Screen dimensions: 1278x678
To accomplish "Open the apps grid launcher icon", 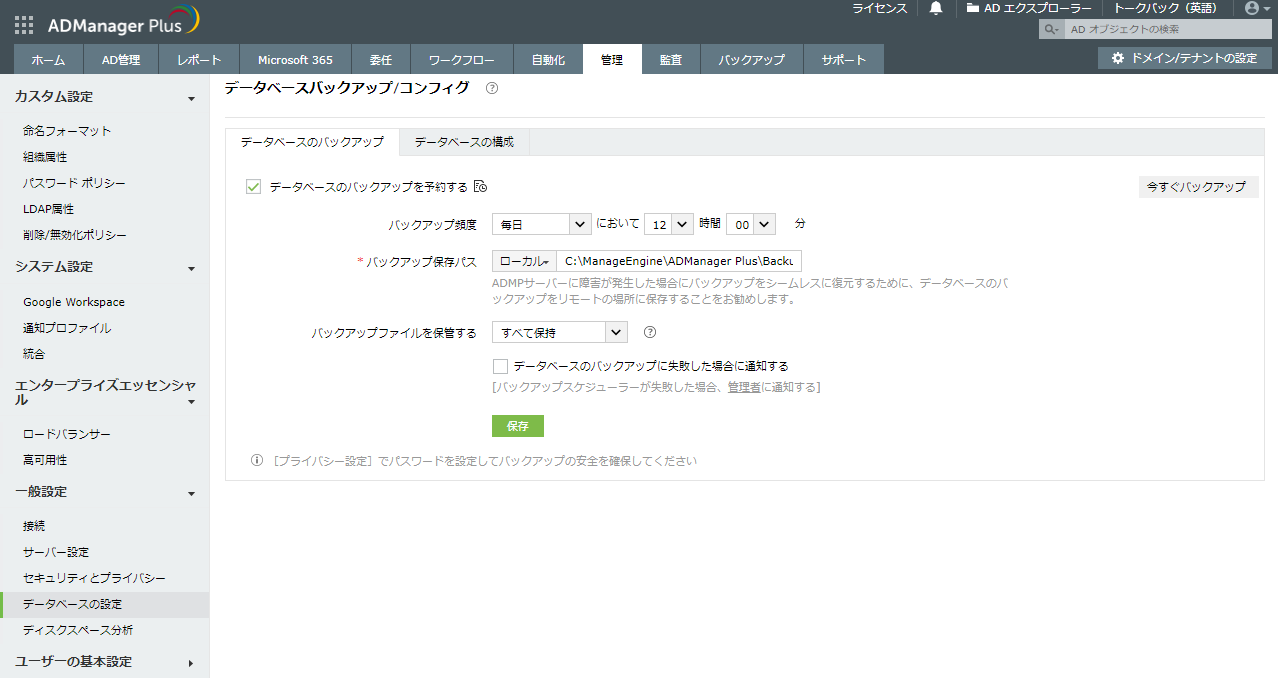I will tap(24, 25).
